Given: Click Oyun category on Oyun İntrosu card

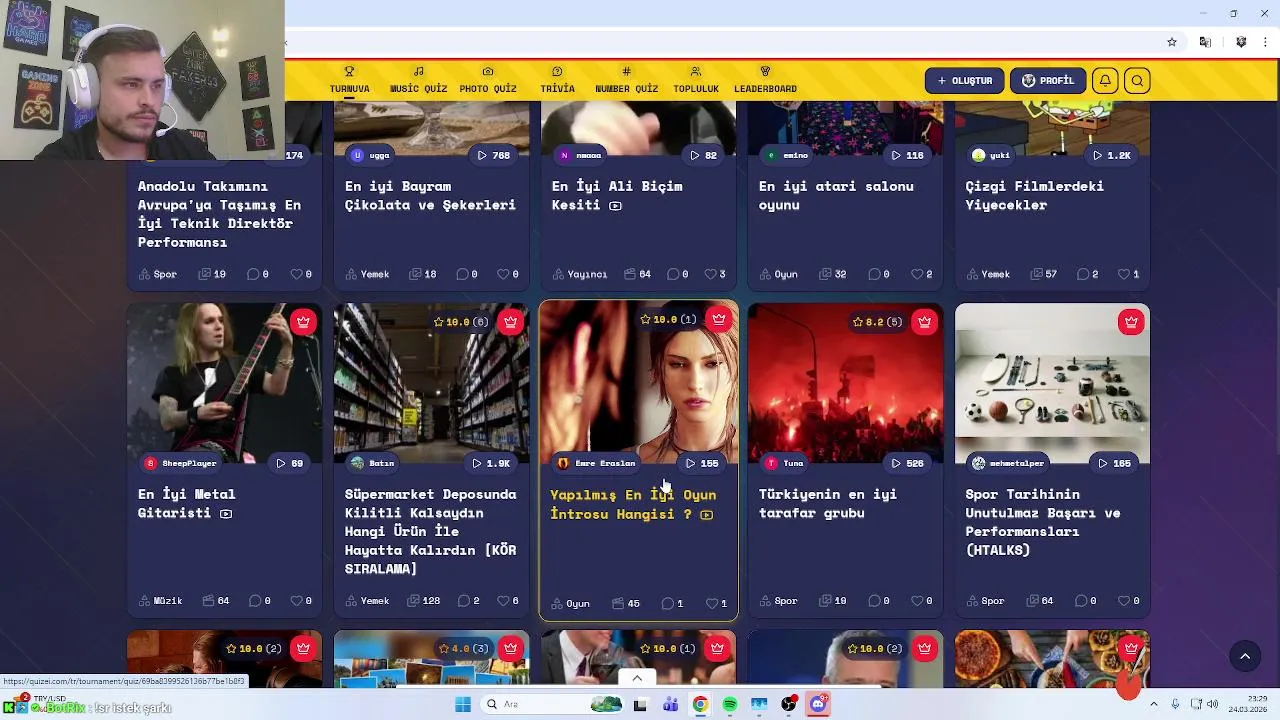Looking at the screenshot, I should coord(570,603).
